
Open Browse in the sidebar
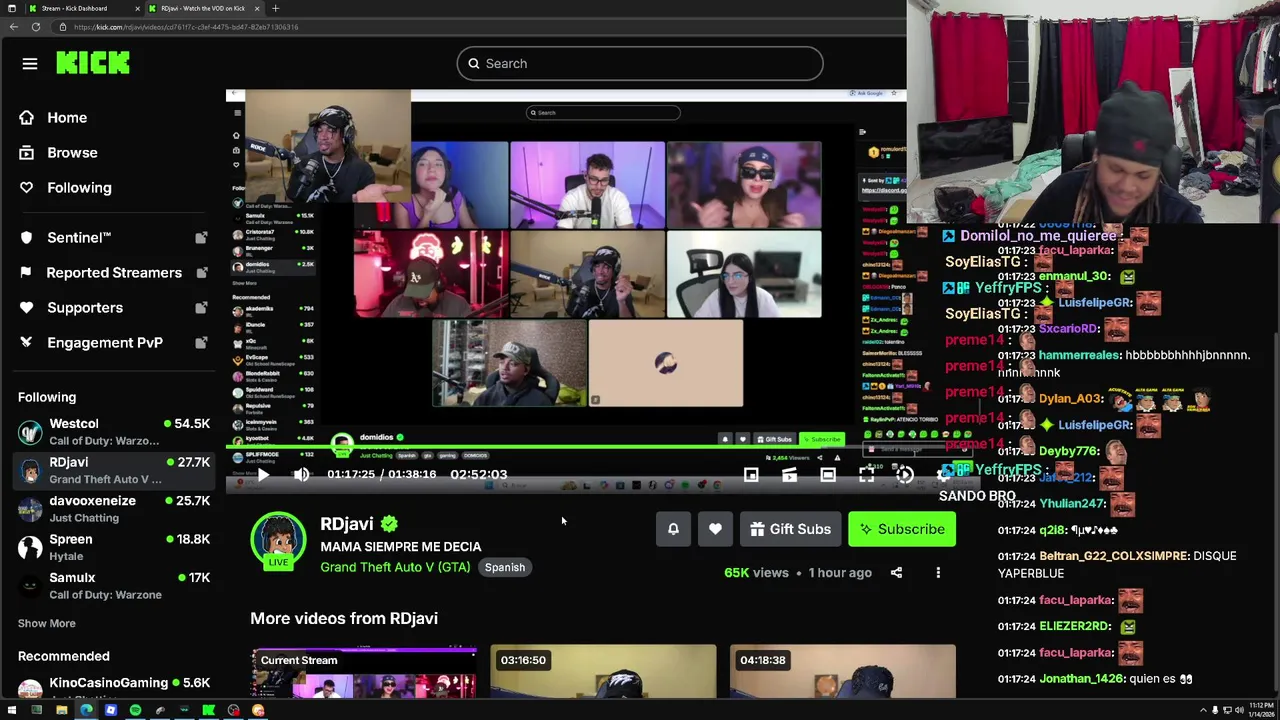pyautogui.click(x=72, y=153)
